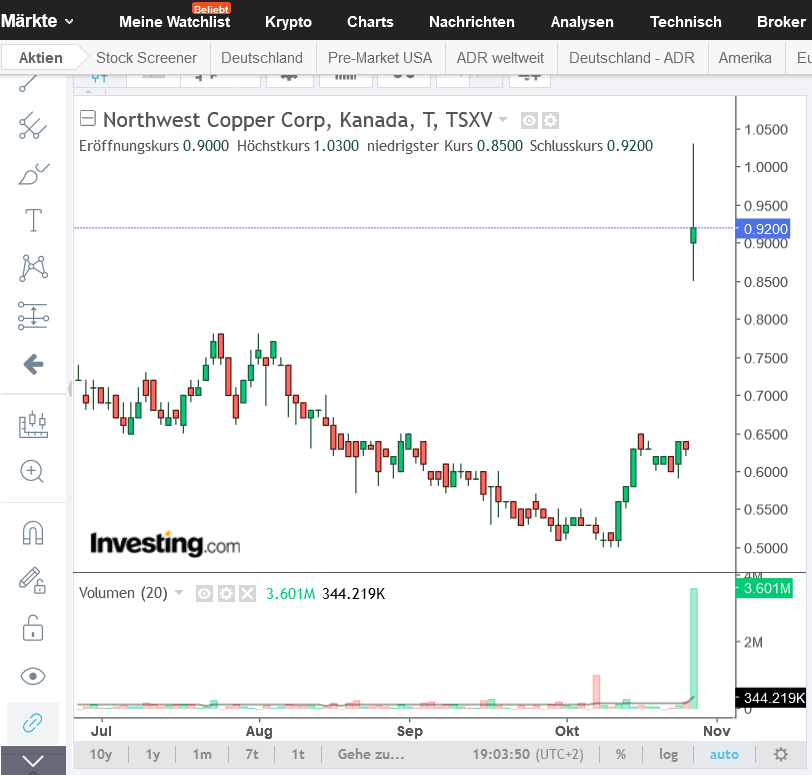Activate the zoom in tool

(32, 471)
